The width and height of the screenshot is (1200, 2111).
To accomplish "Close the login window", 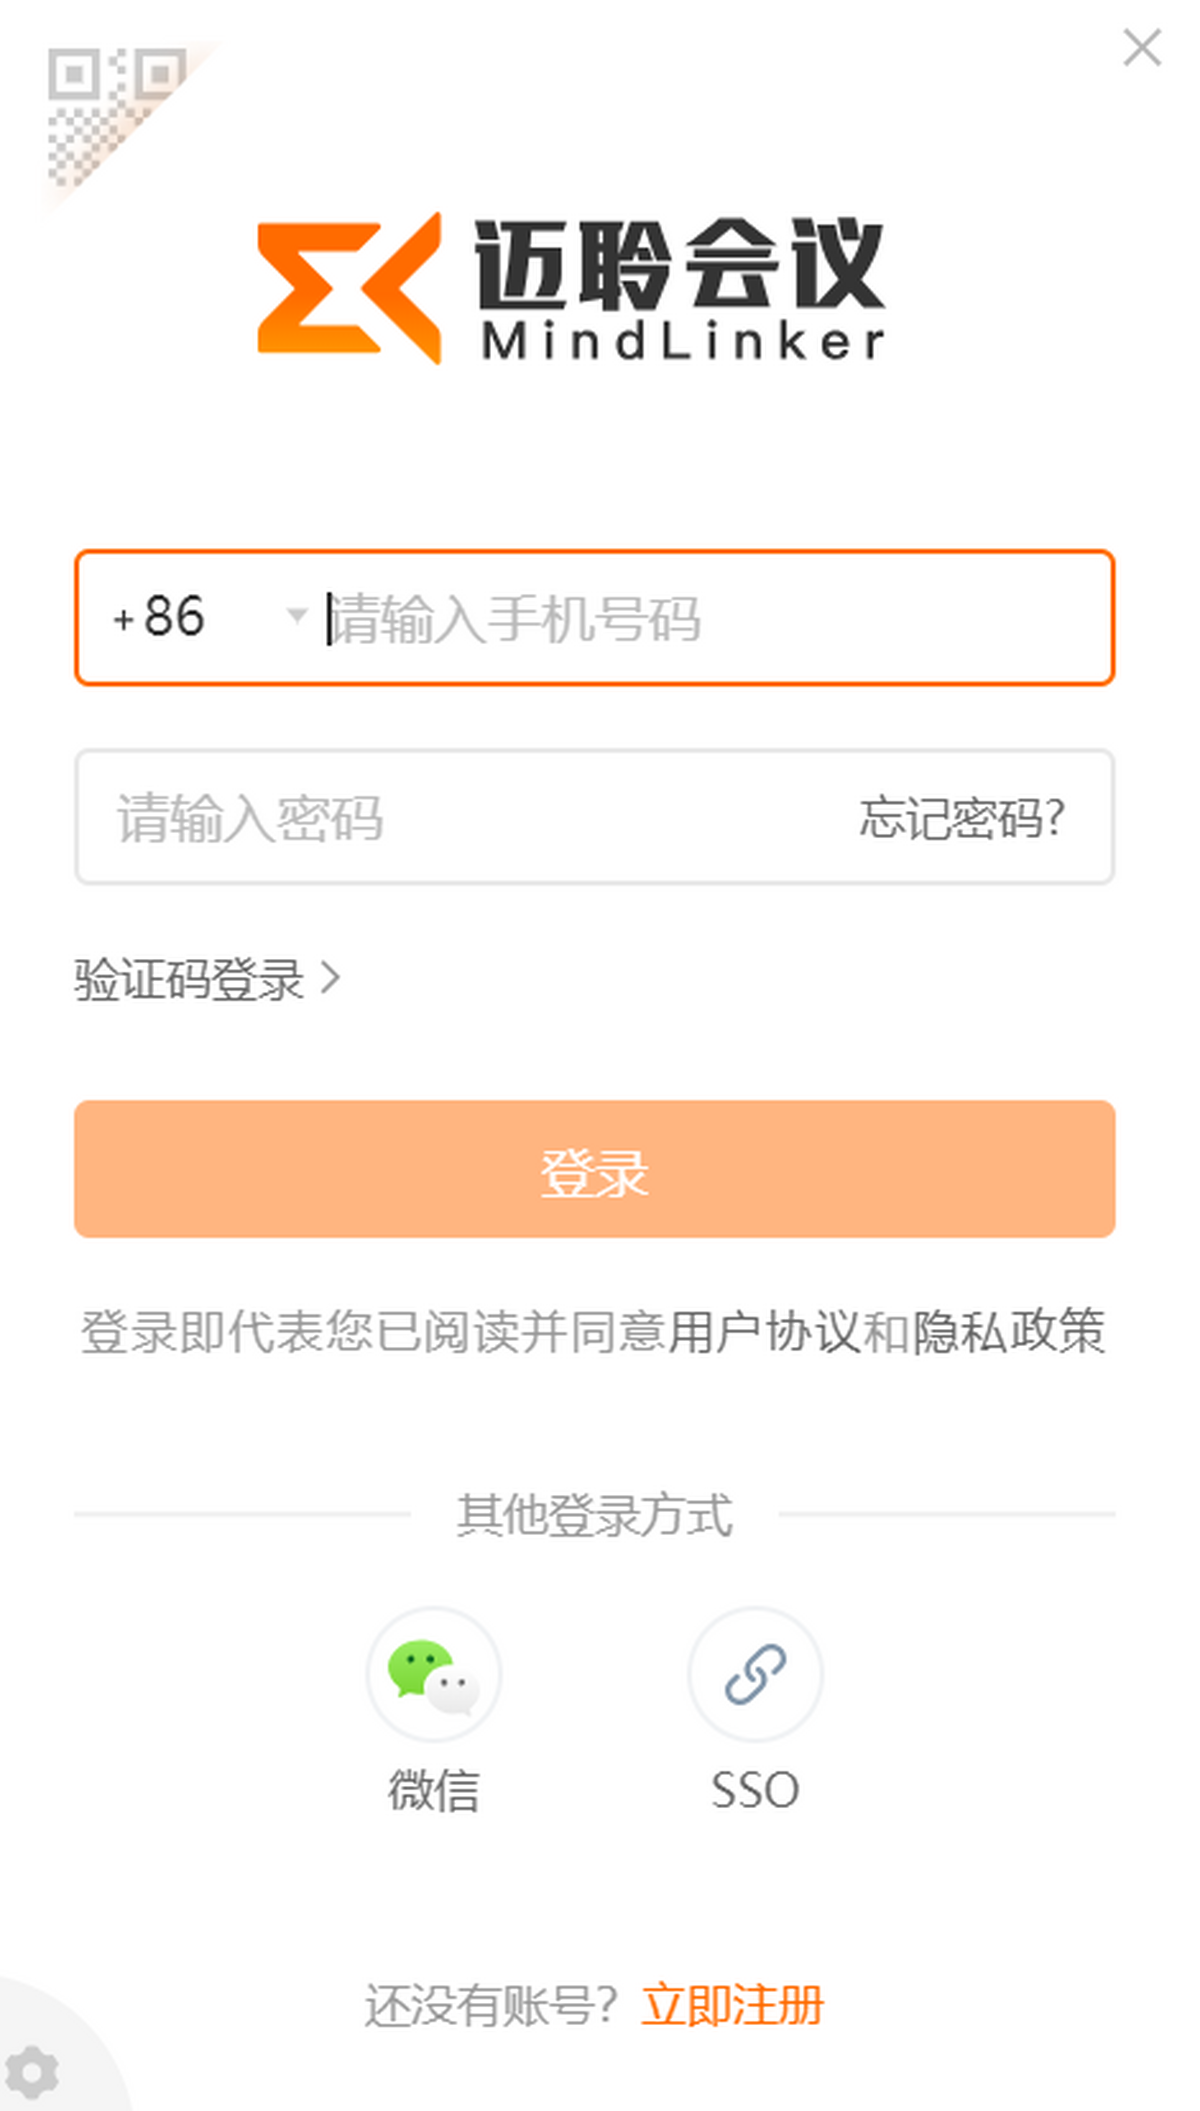I will pos(1141,48).
